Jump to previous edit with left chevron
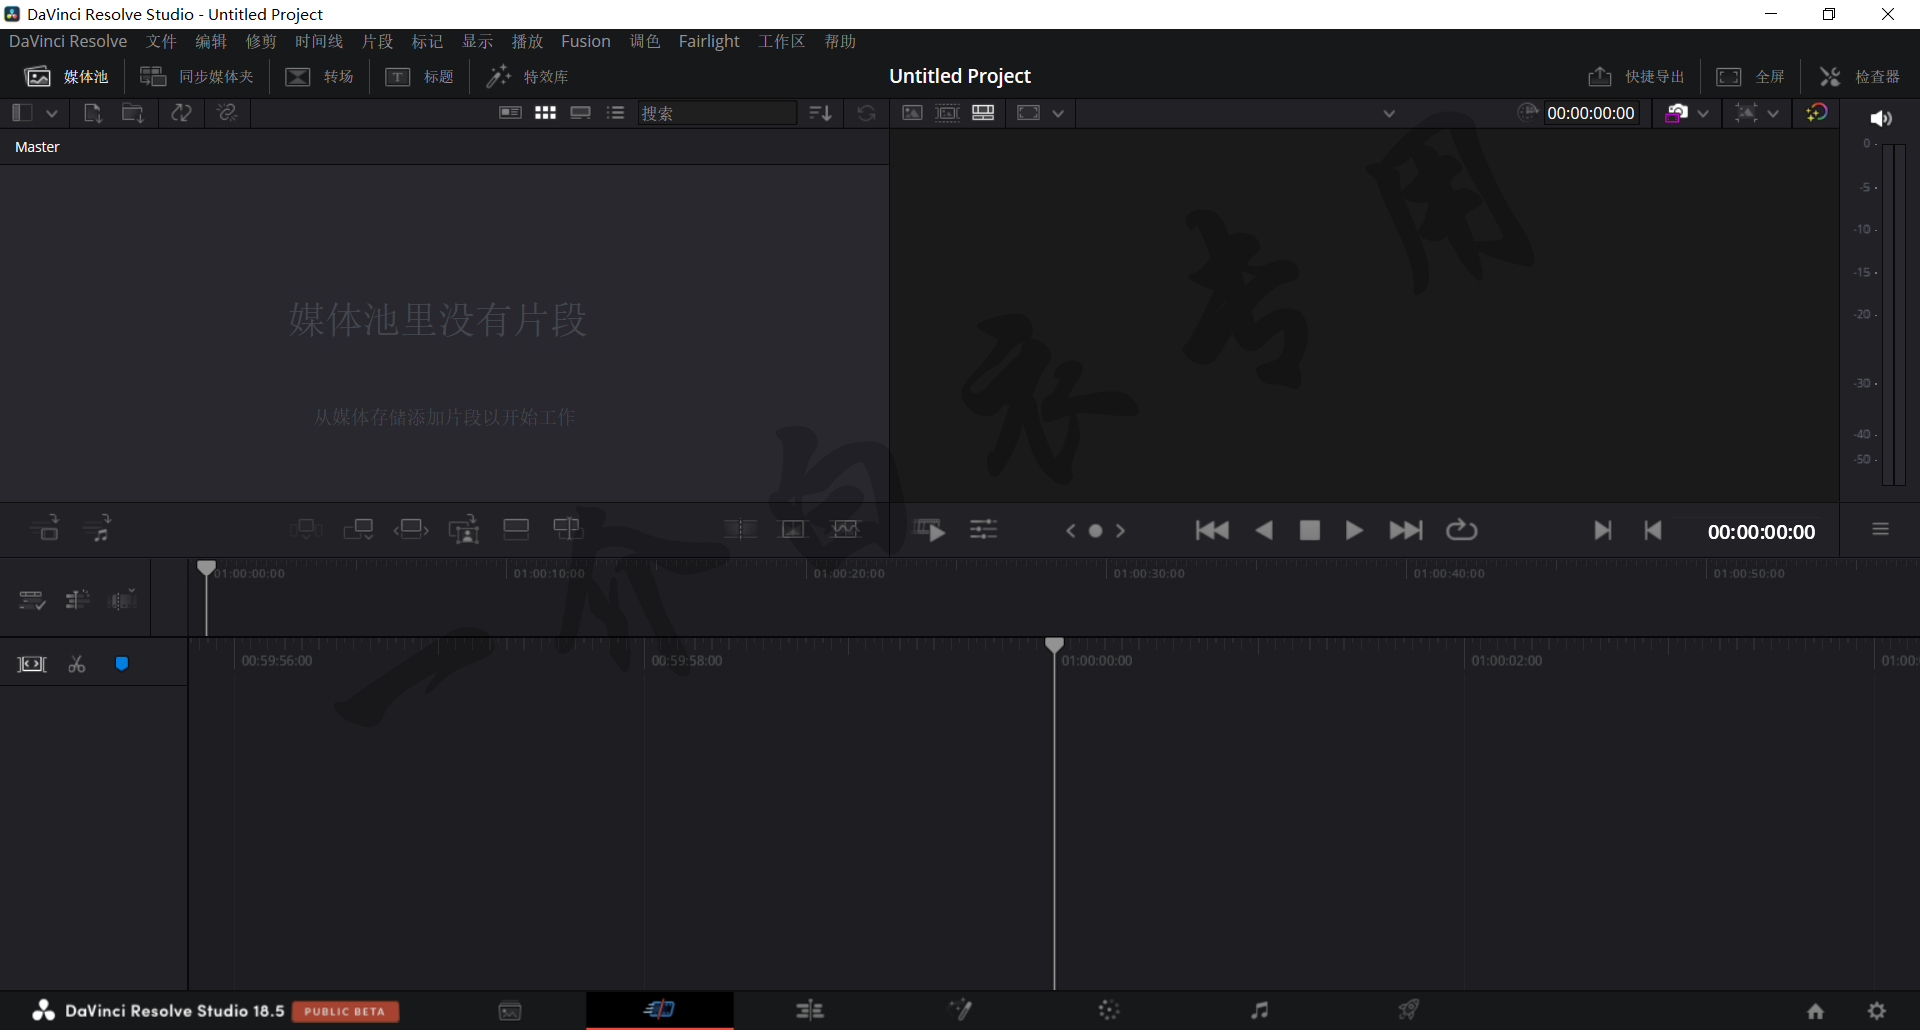 tap(1070, 531)
